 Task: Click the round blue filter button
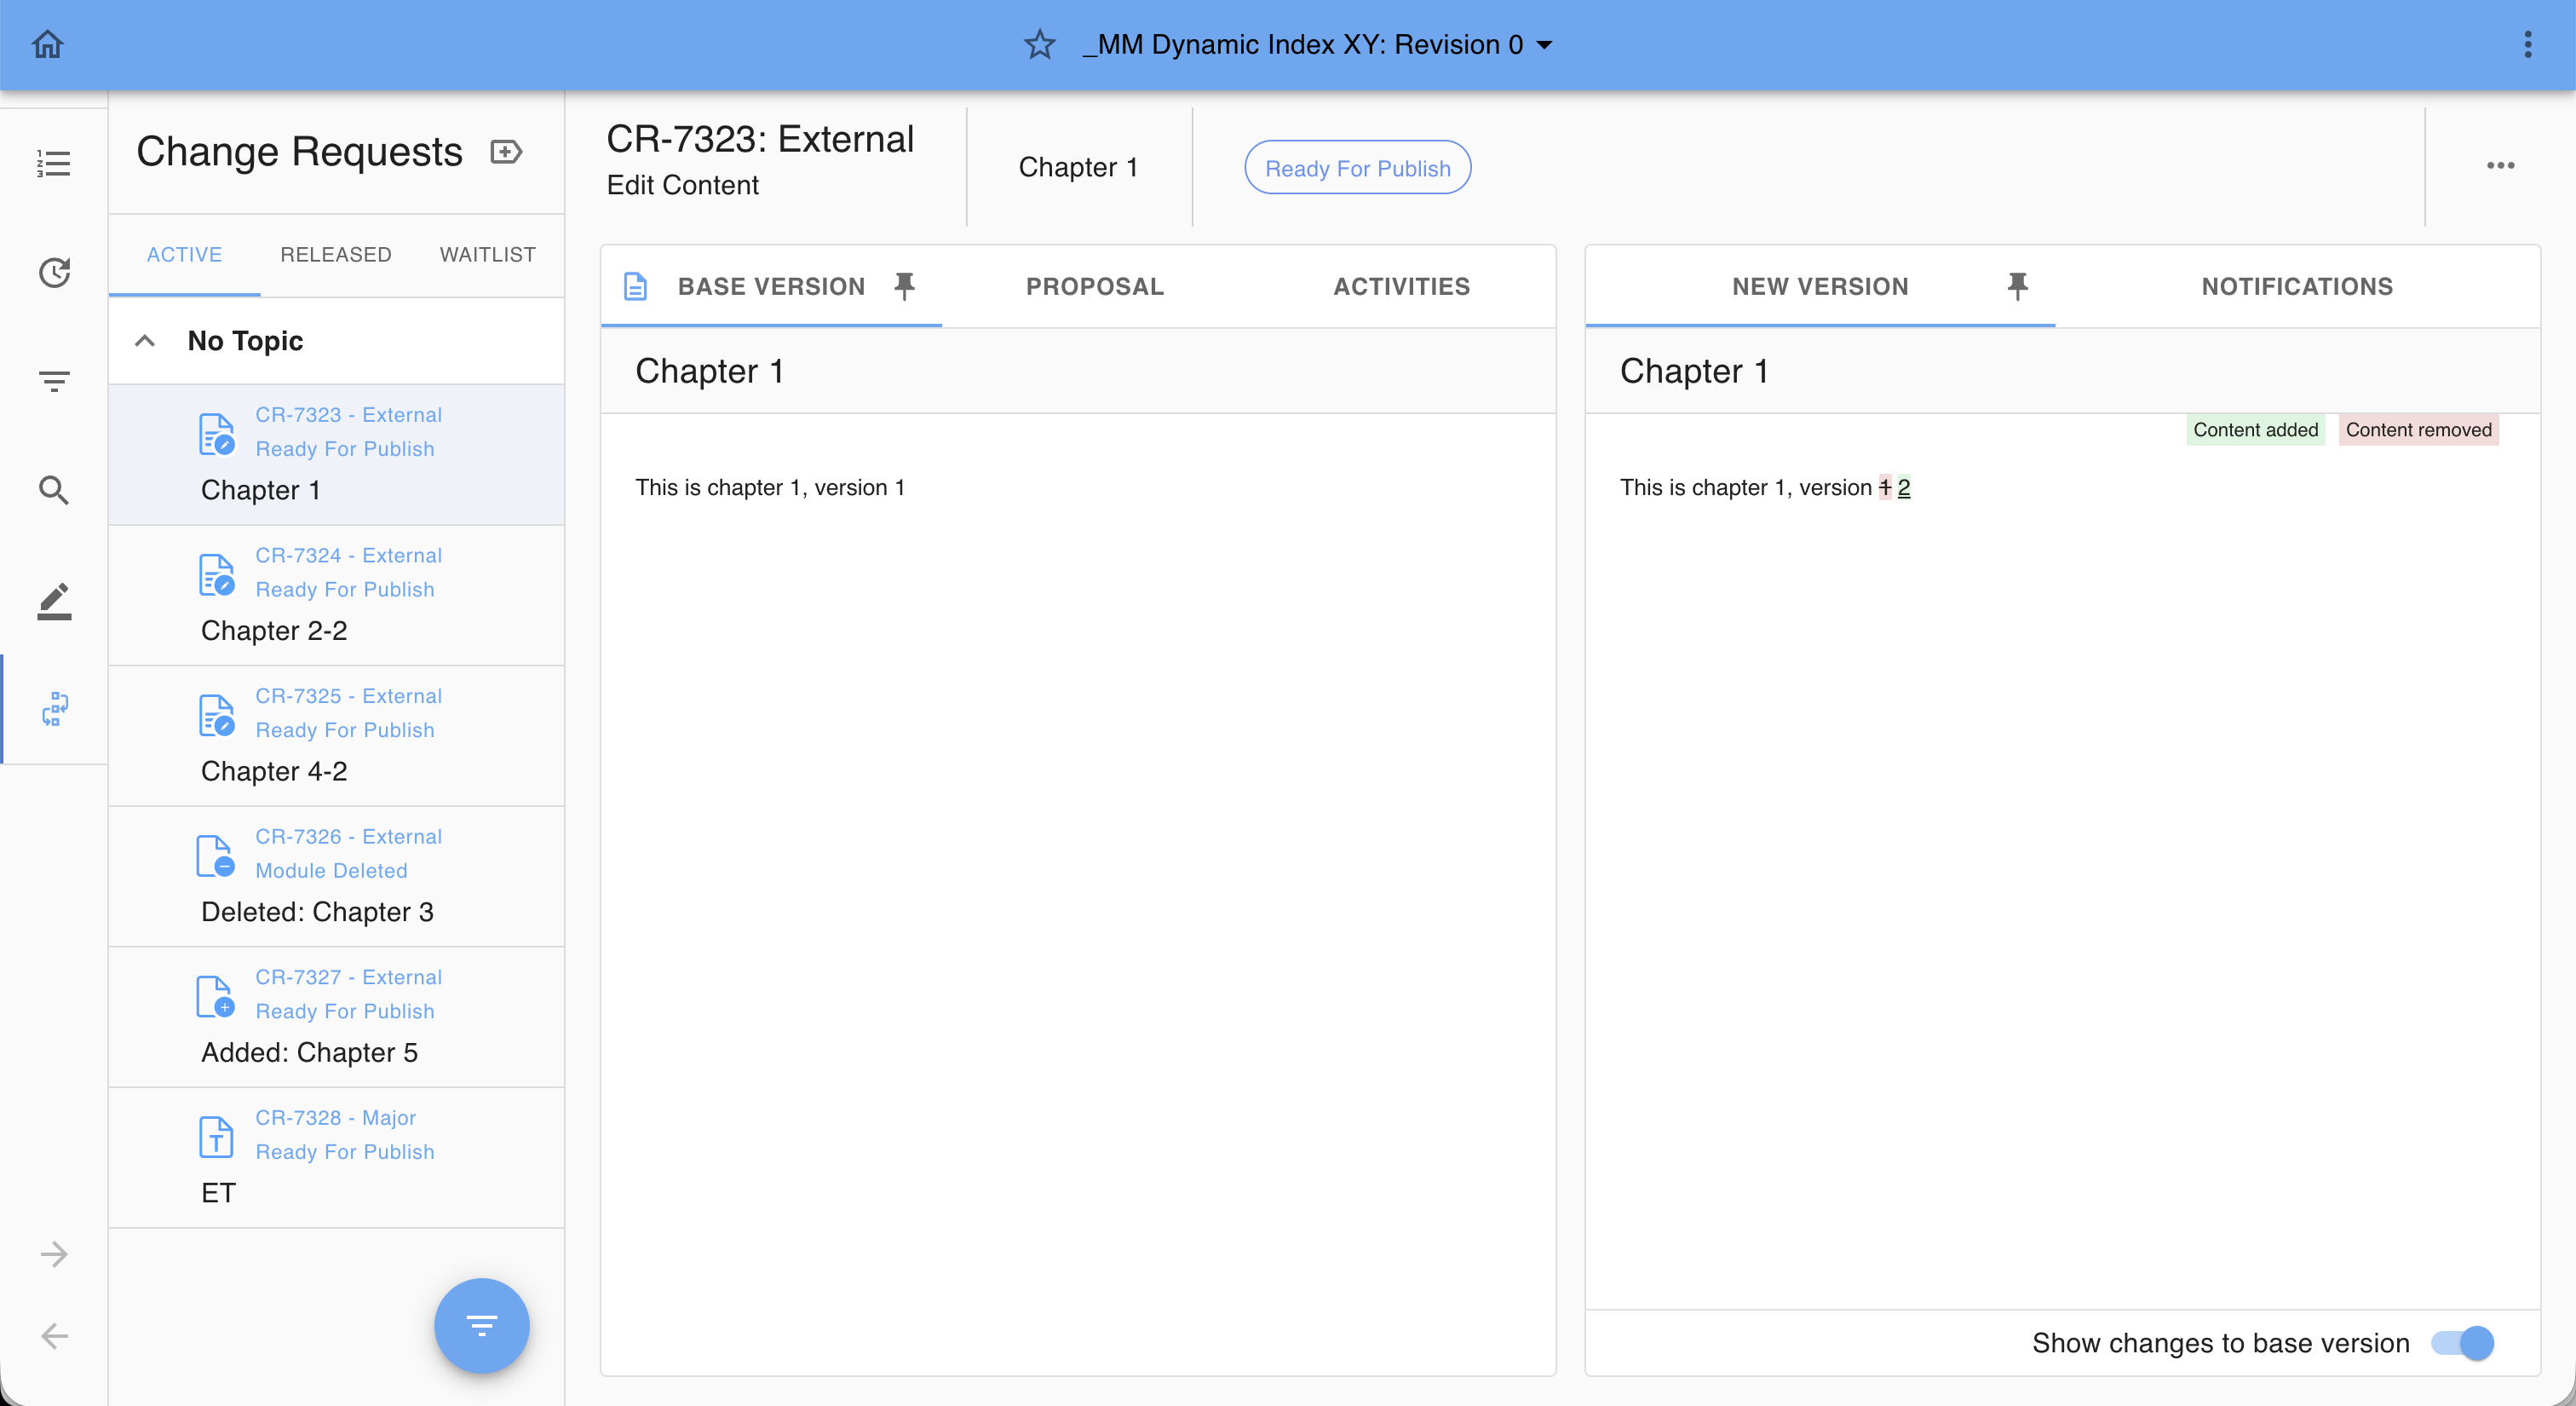[x=481, y=1325]
